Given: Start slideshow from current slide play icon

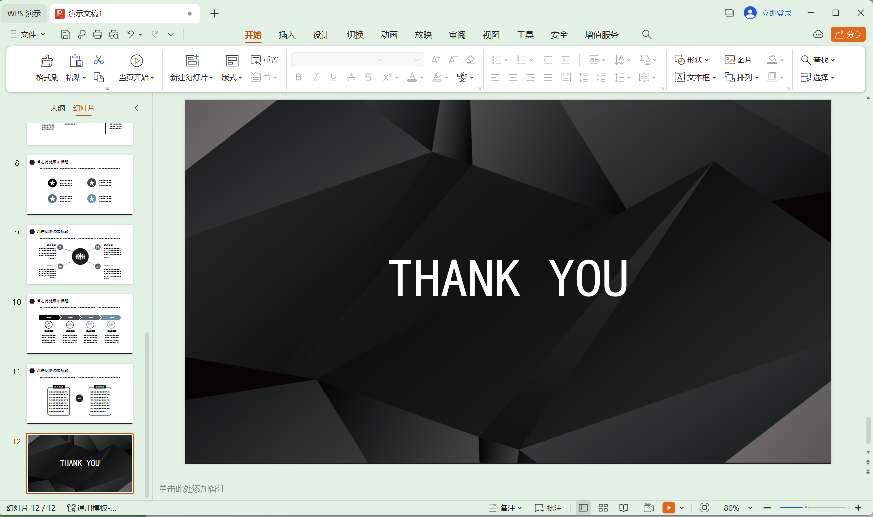Looking at the screenshot, I should point(136,60).
